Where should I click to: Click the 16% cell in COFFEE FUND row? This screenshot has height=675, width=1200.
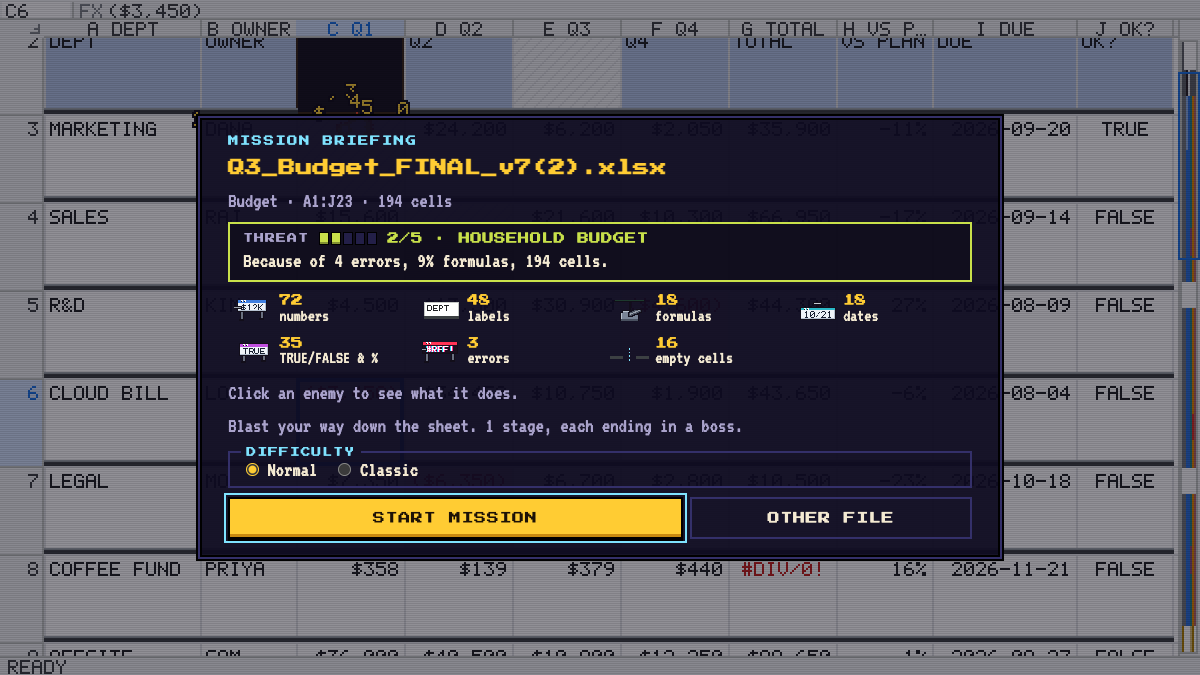(x=885, y=598)
